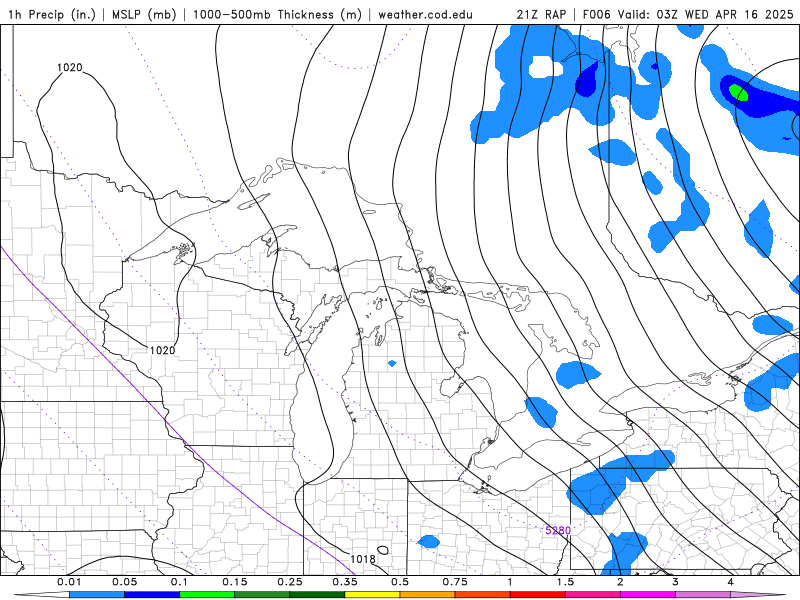Click the 0.25 colorbar tick label
The image size is (800, 600).
pos(290,582)
